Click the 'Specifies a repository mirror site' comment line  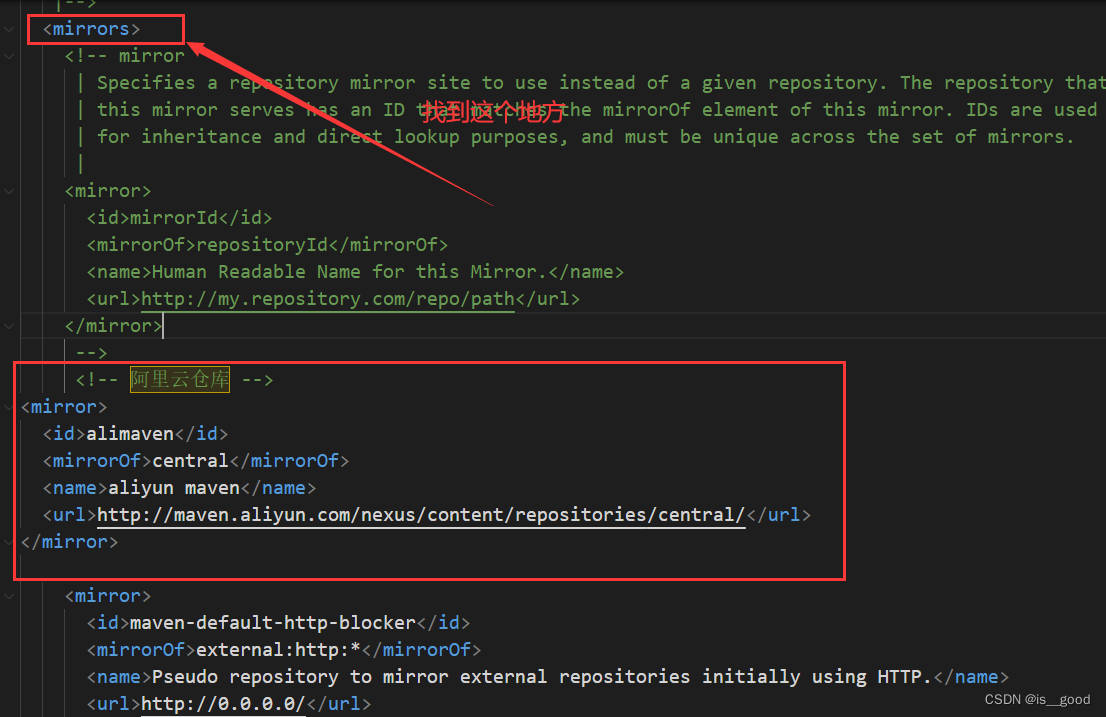(x=601, y=82)
